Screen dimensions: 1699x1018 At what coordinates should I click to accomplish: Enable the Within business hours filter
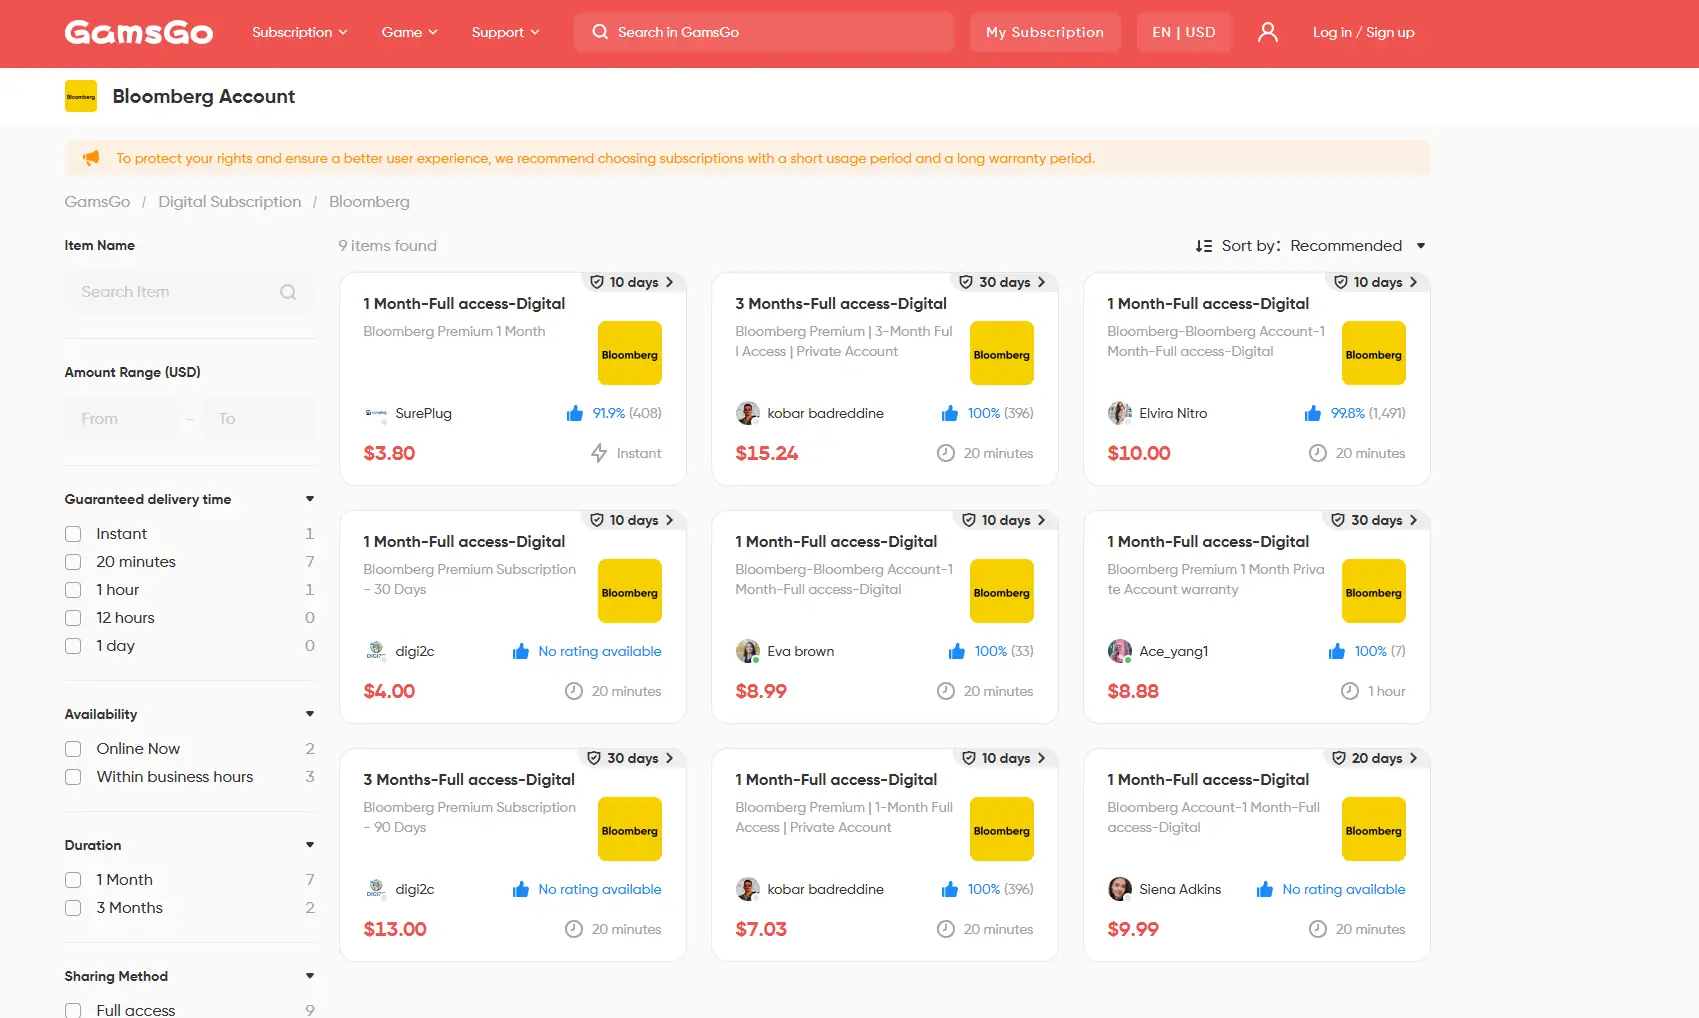tap(73, 777)
